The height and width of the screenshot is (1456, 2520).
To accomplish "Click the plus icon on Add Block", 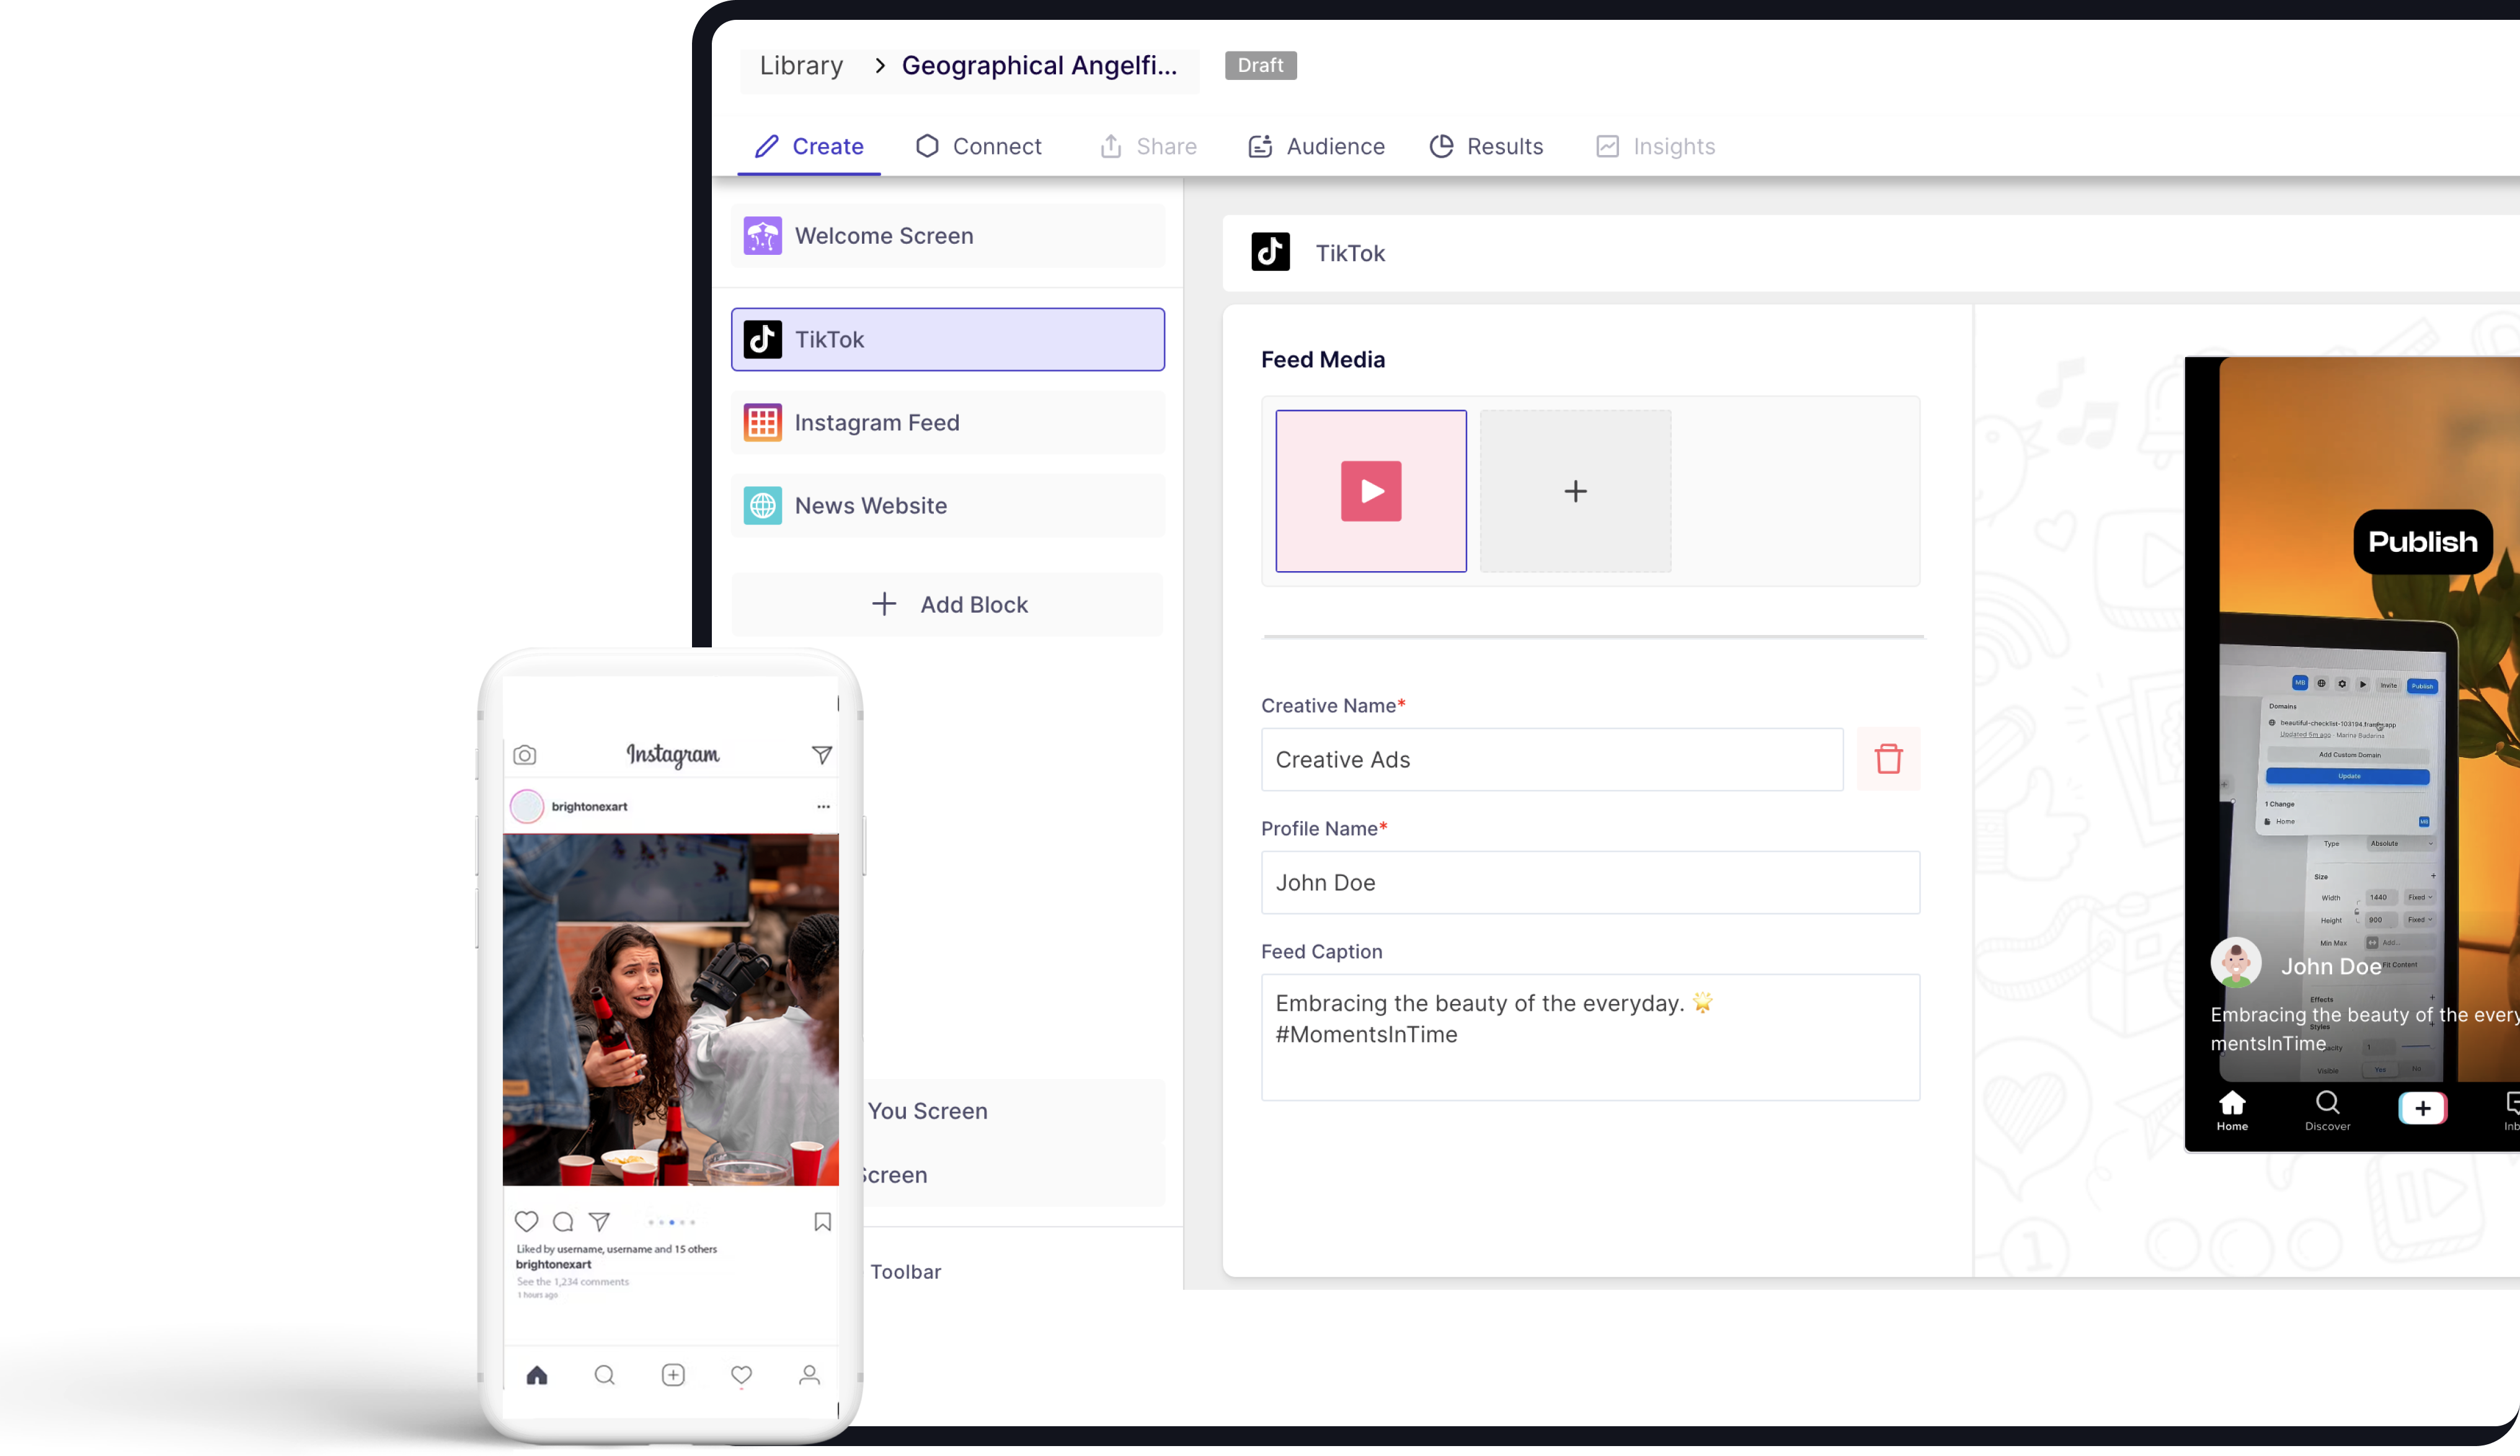I will click(884, 604).
